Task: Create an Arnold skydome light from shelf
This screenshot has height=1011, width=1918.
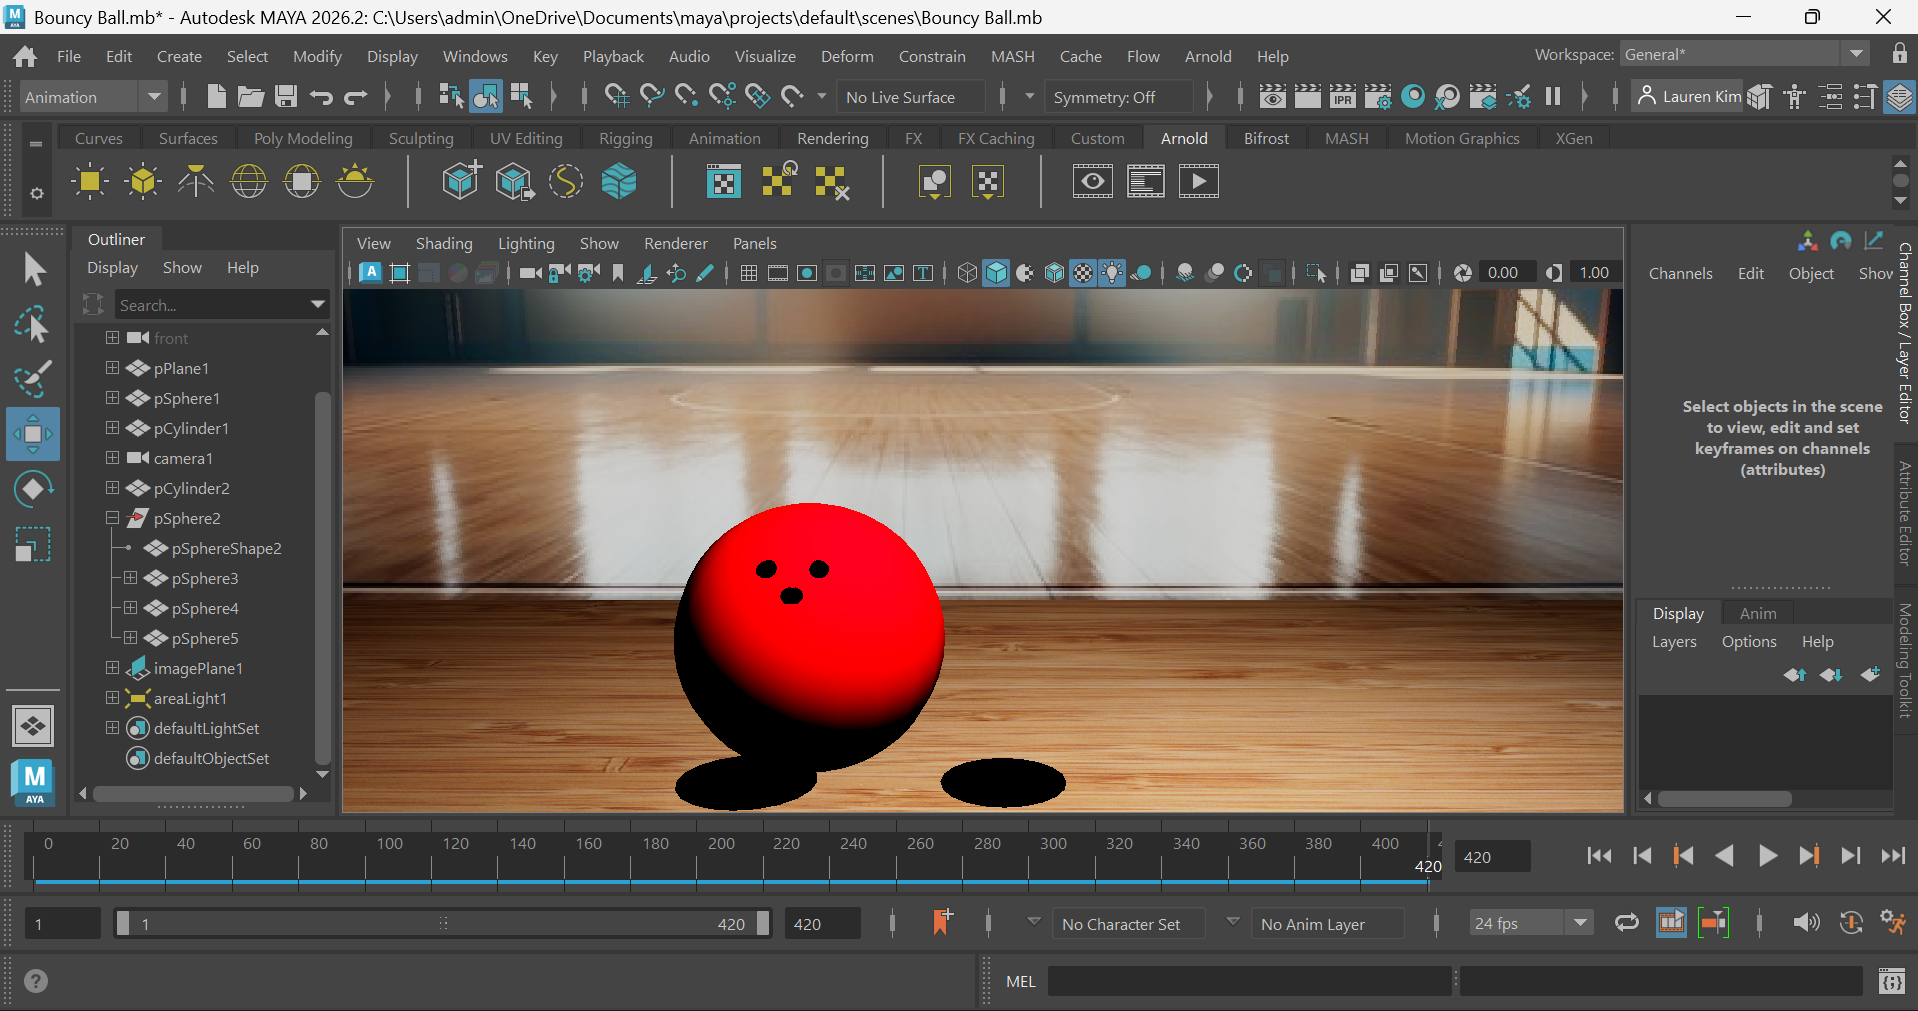Action: click(249, 182)
